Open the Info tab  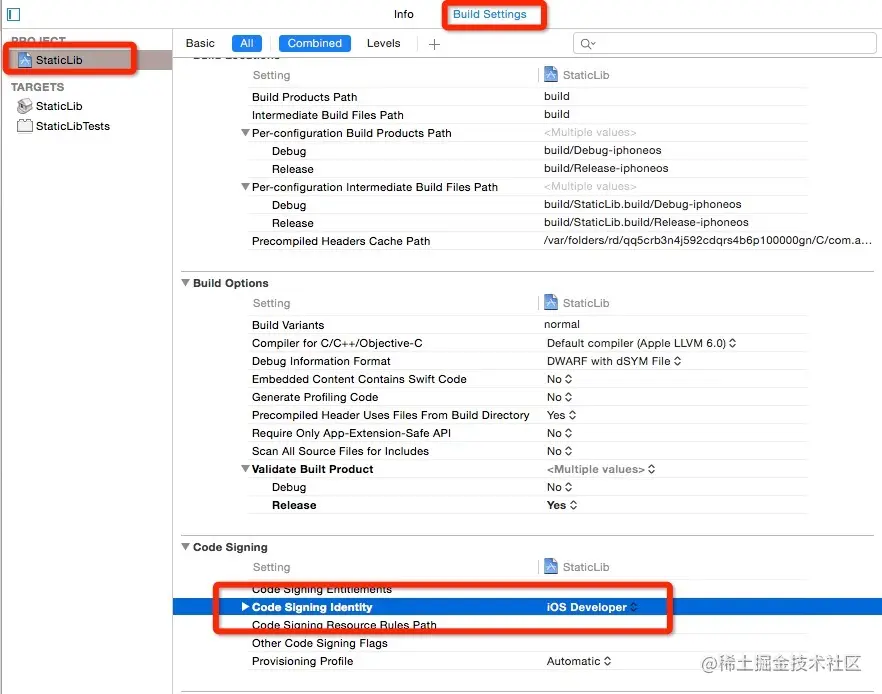403,14
